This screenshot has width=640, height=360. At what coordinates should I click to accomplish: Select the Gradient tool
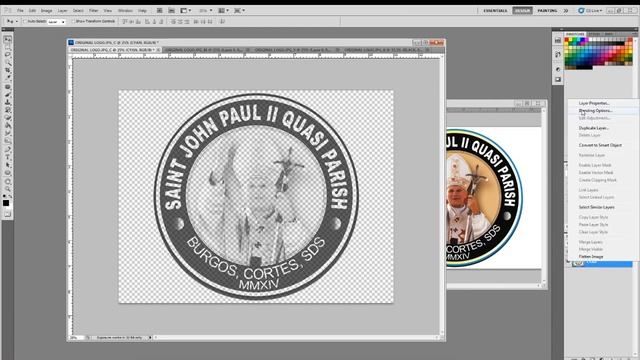(x=7, y=125)
